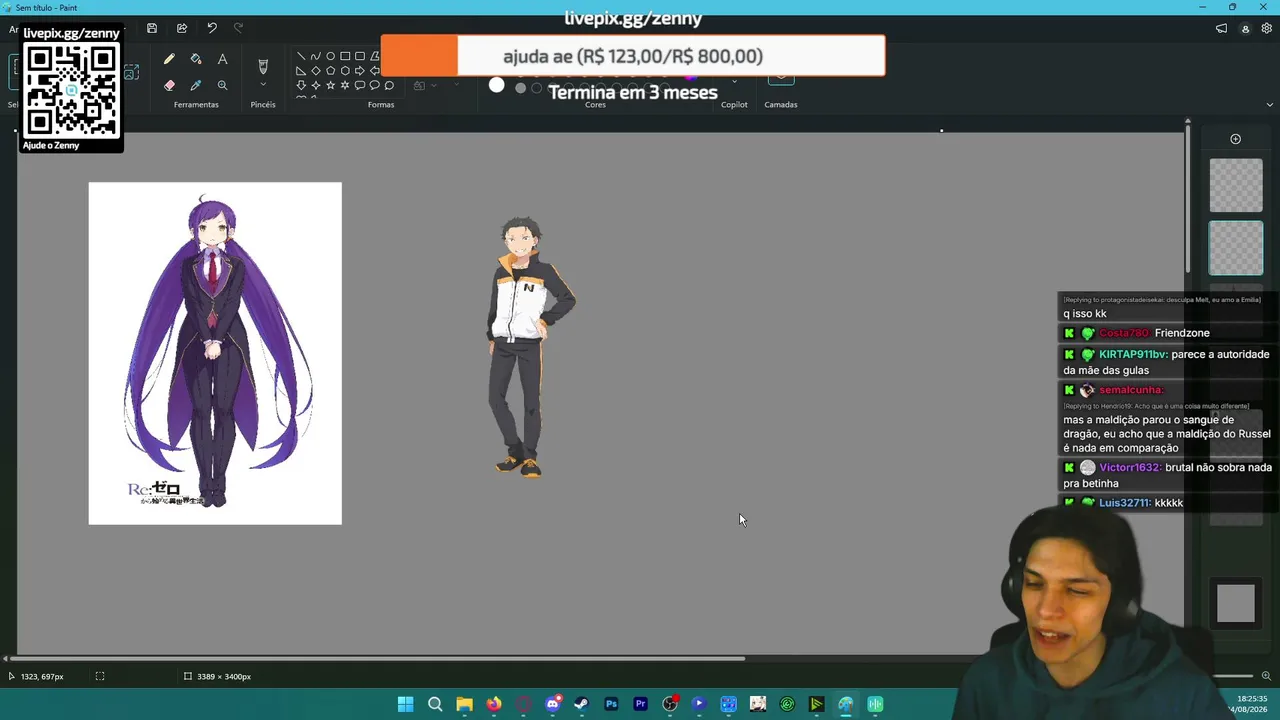Viewport: 1280px width, 720px height.
Task: Open Photoshop from taskbar
Action: click(611, 704)
